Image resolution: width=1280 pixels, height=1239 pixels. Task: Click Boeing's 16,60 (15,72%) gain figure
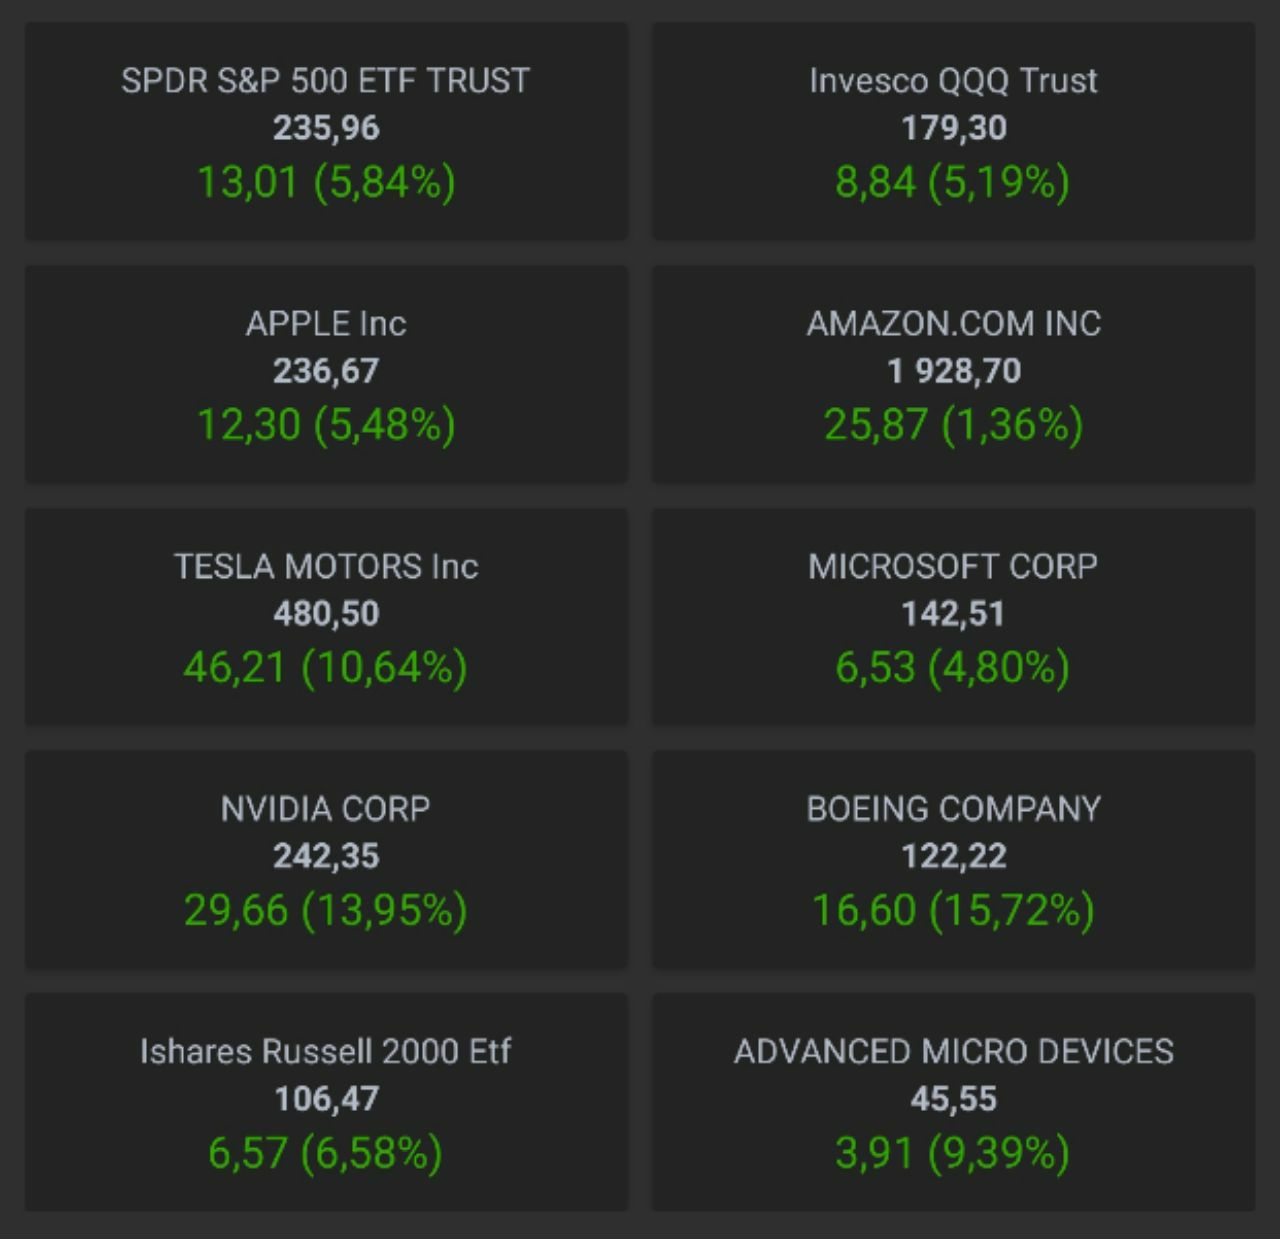[953, 910]
